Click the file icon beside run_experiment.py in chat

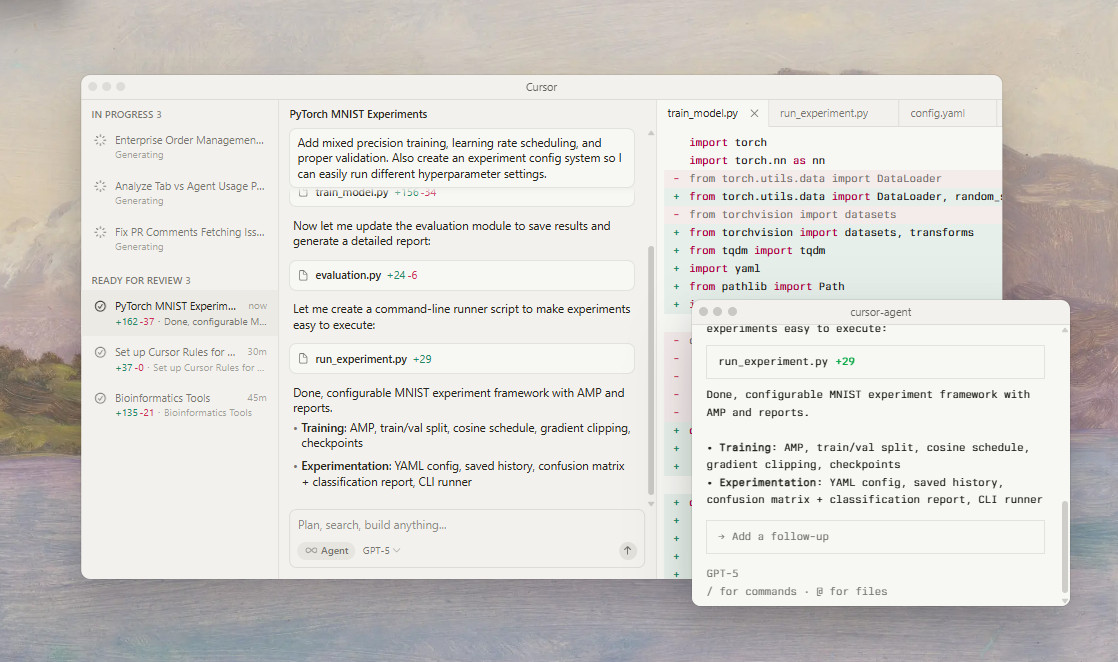pos(304,359)
